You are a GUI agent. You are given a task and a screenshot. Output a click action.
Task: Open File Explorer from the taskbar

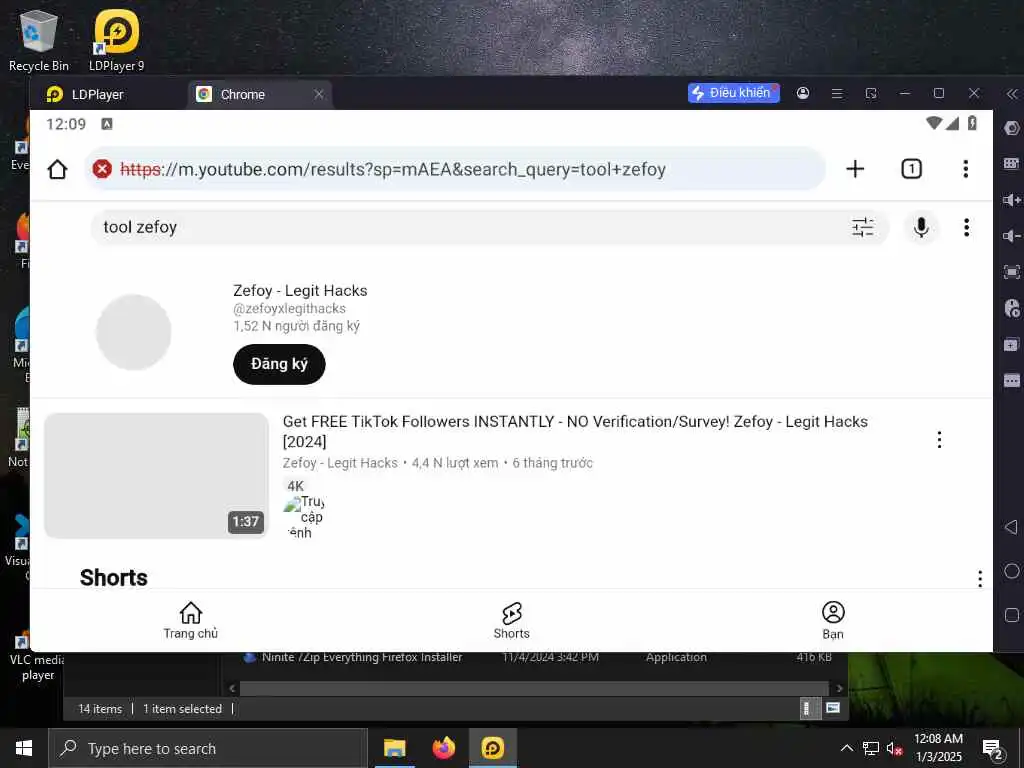click(394, 748)
